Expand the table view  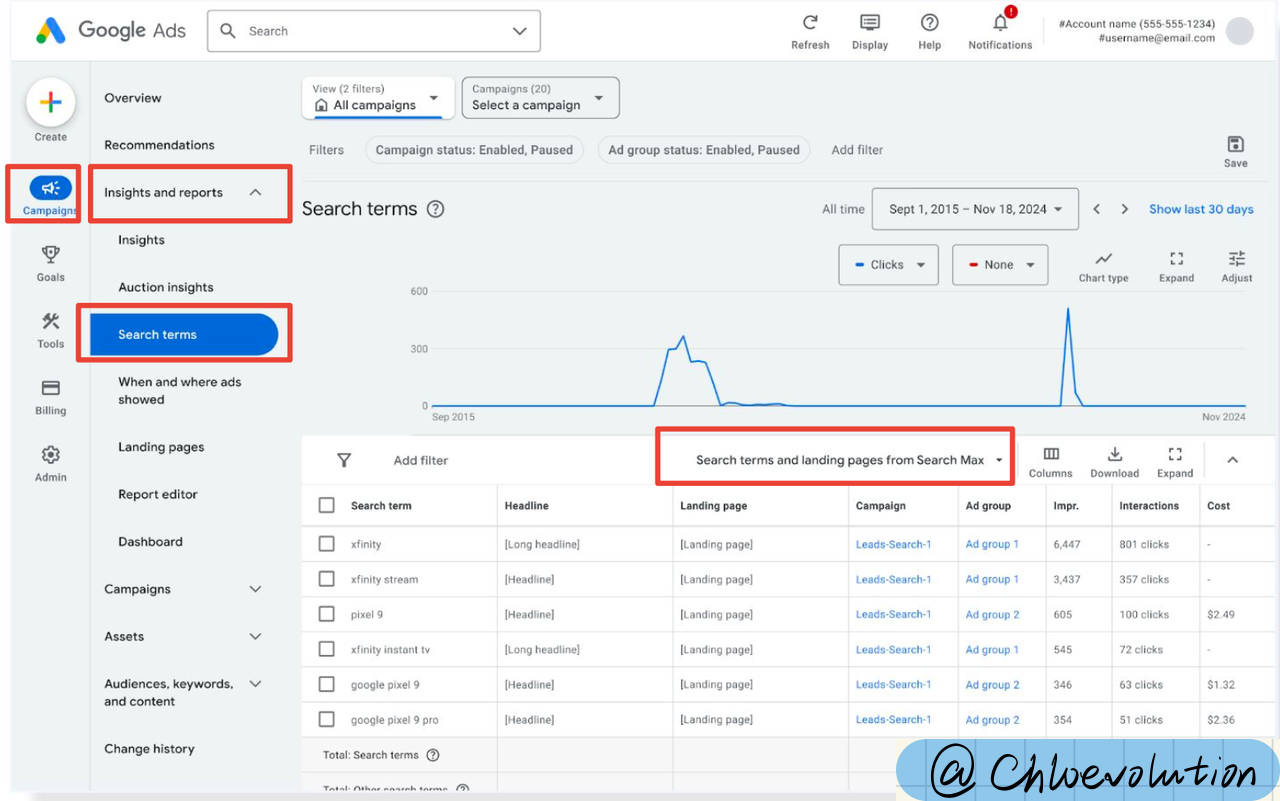(x=1175, y=462)
